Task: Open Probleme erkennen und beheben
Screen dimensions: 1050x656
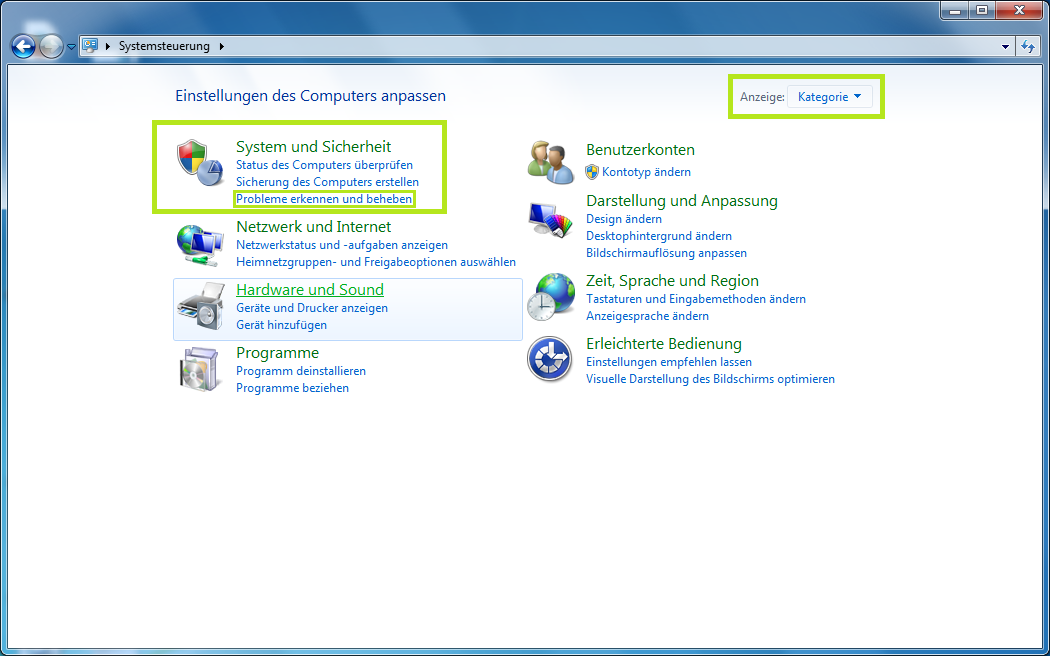Action: pyautogui.click(x=324, y=199)
